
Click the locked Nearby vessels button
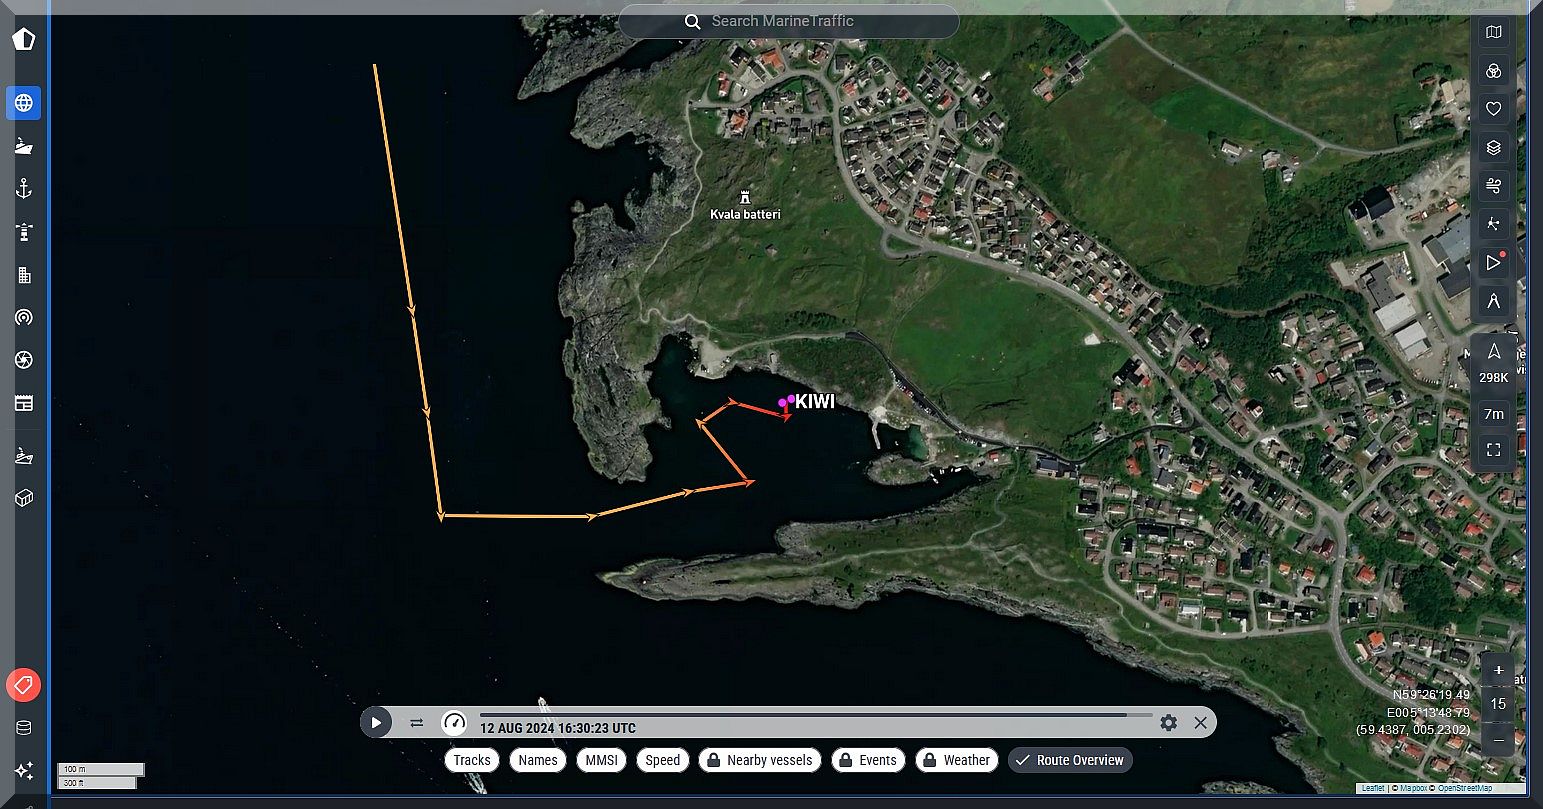coord(760,760)
